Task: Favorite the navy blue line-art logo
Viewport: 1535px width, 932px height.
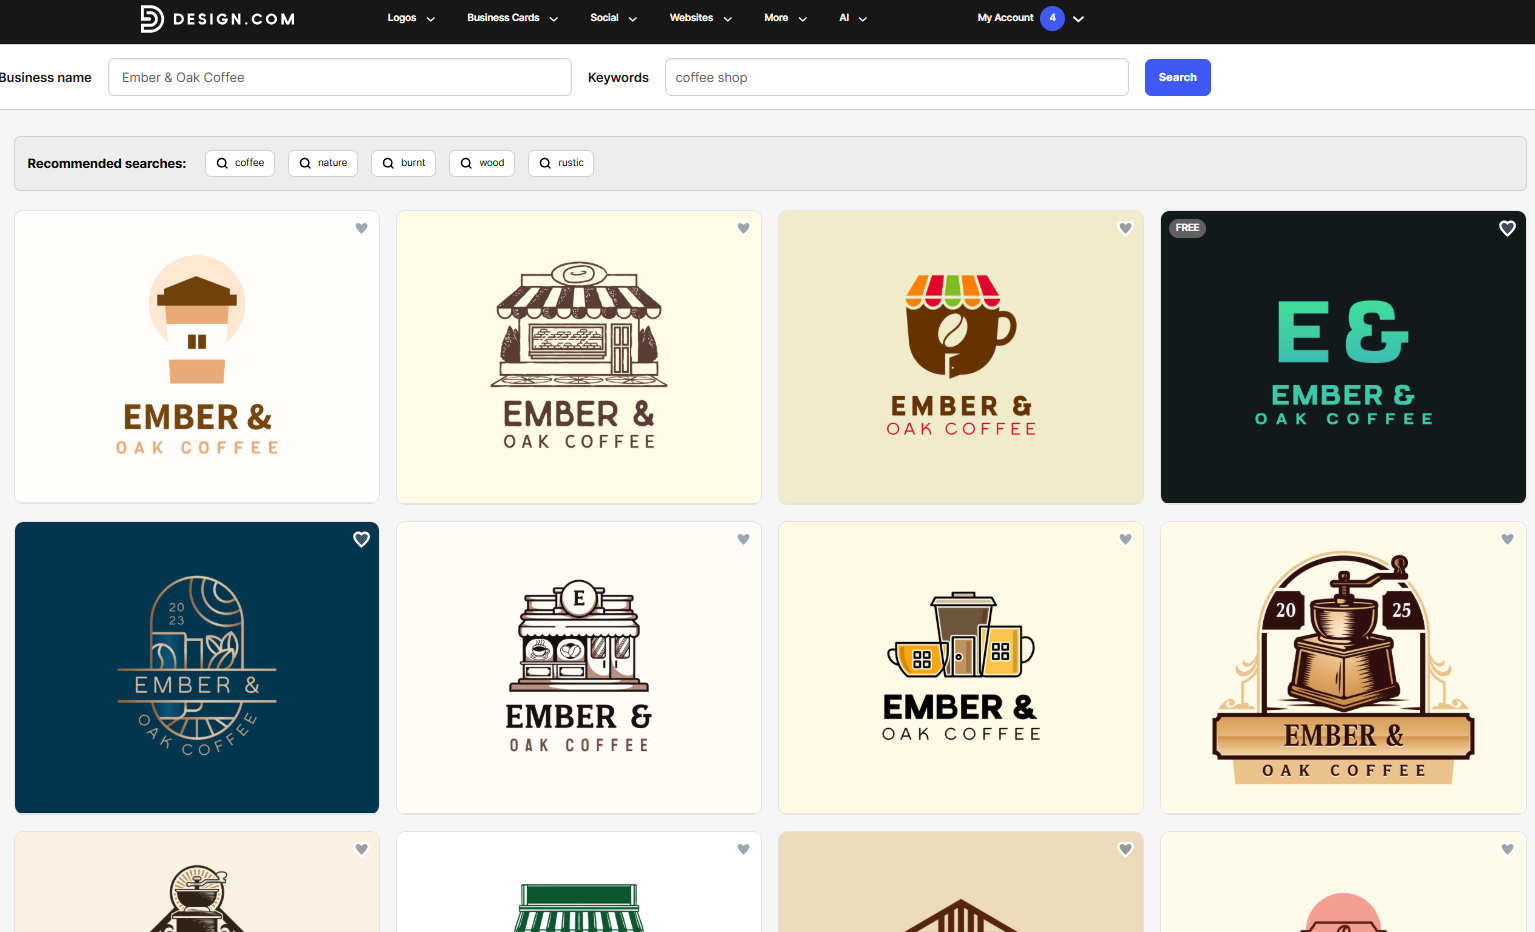Action: [362, 539]
